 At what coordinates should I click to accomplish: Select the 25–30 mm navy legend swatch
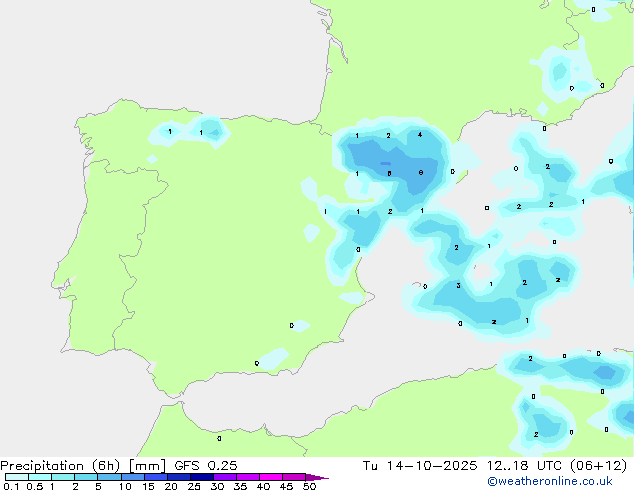[x=202, y=477]
